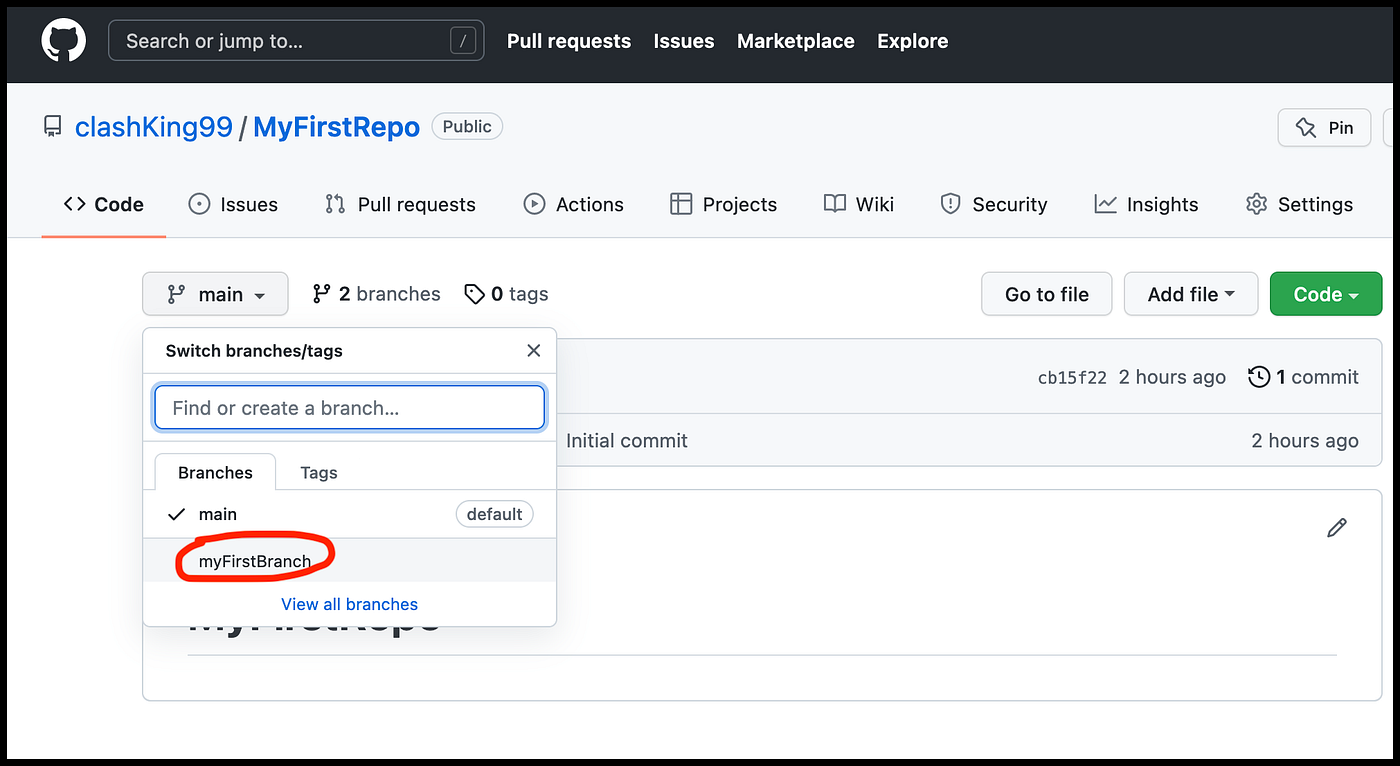This screenshot has width=1400, height=766.
Task: Open the repository Pull requests tab
Action: tap(401, 204)
